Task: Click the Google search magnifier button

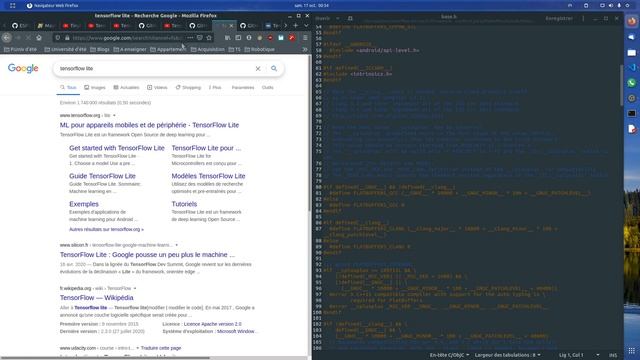Action: pos(274,69)
